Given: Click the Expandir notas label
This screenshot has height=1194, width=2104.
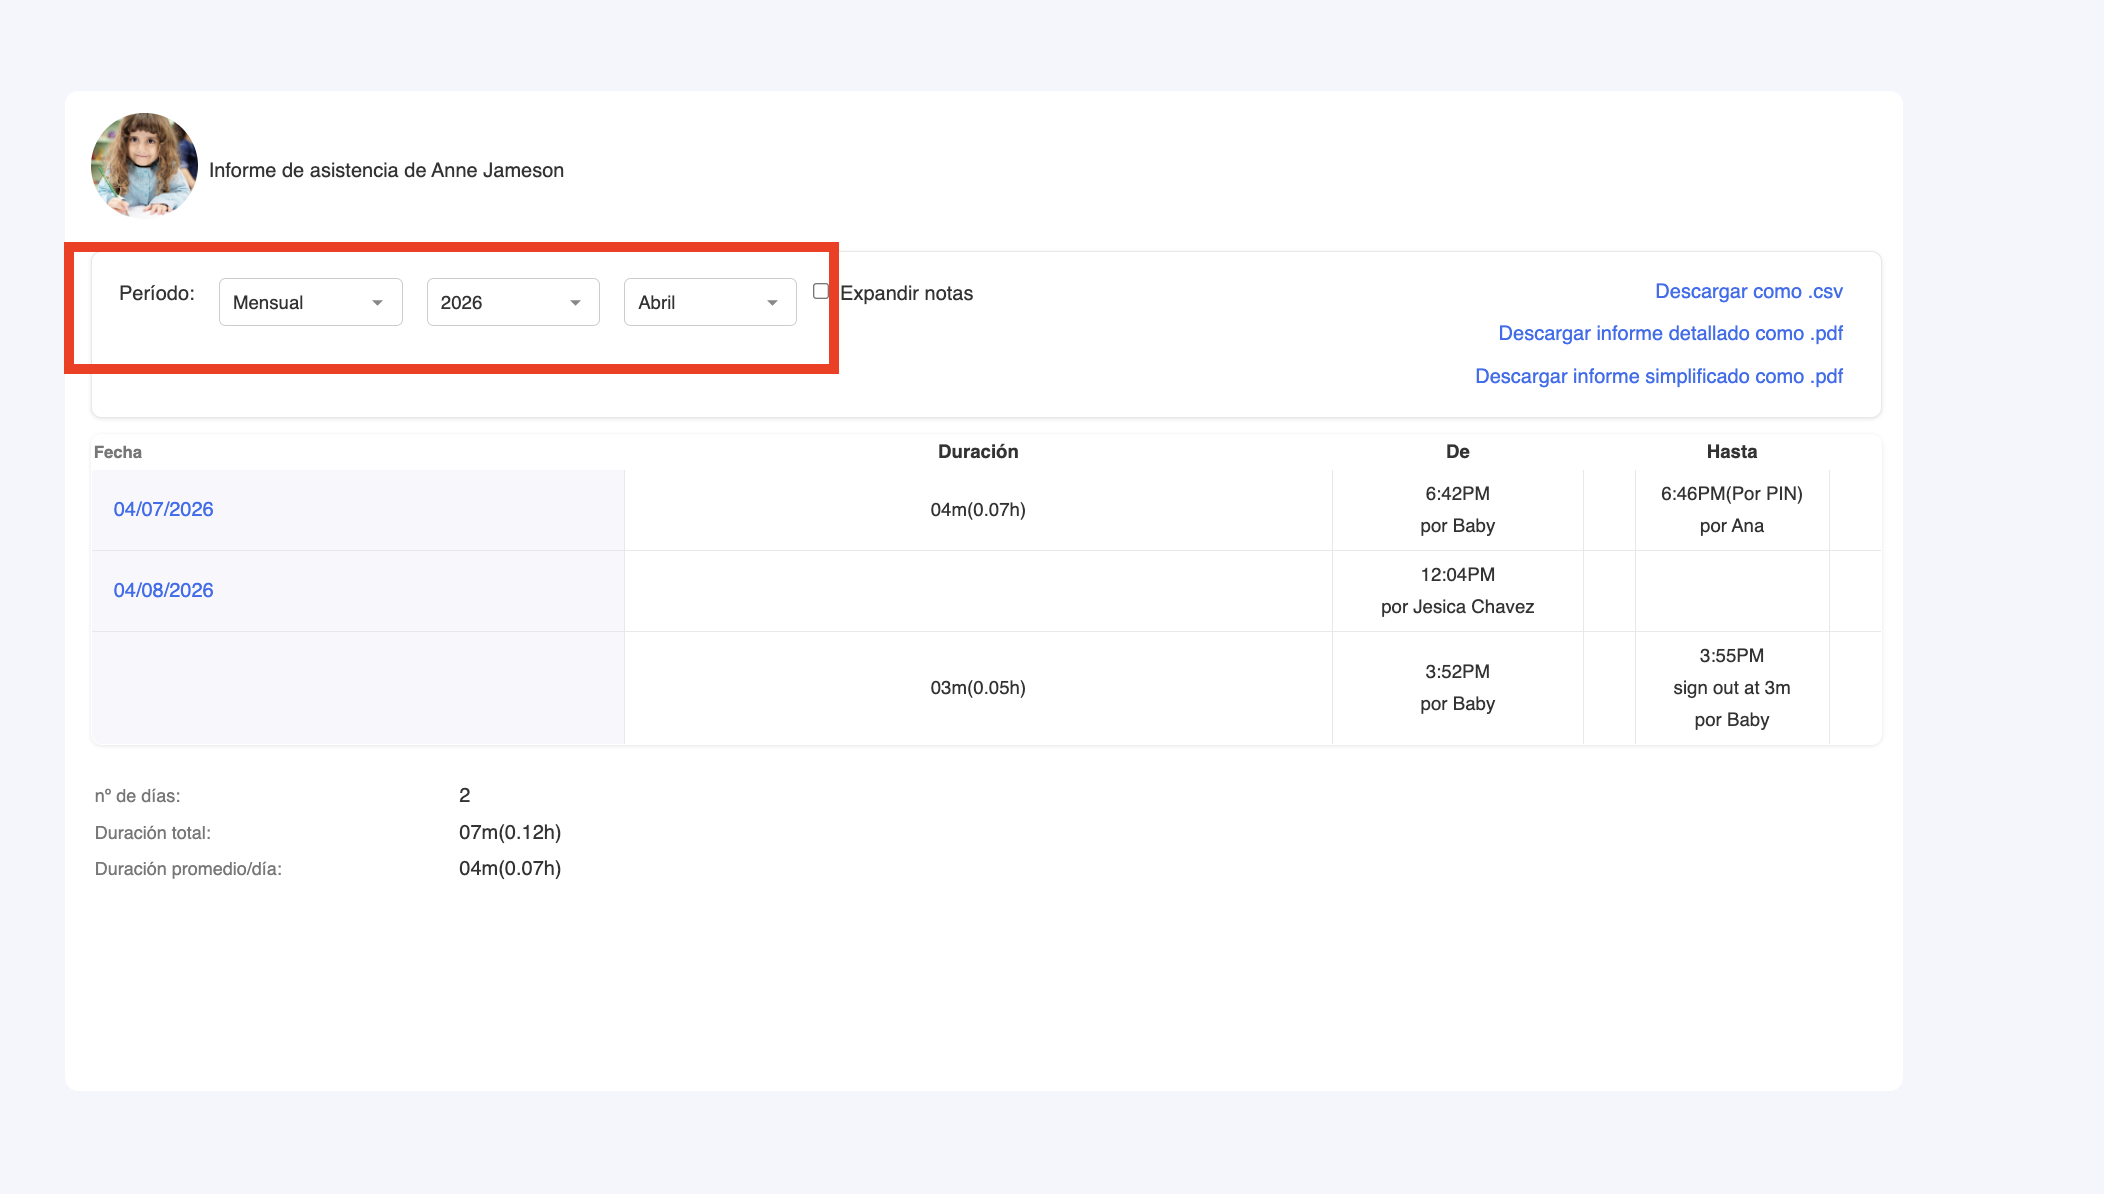Looking at the screenshot, I should coord(906,293).
